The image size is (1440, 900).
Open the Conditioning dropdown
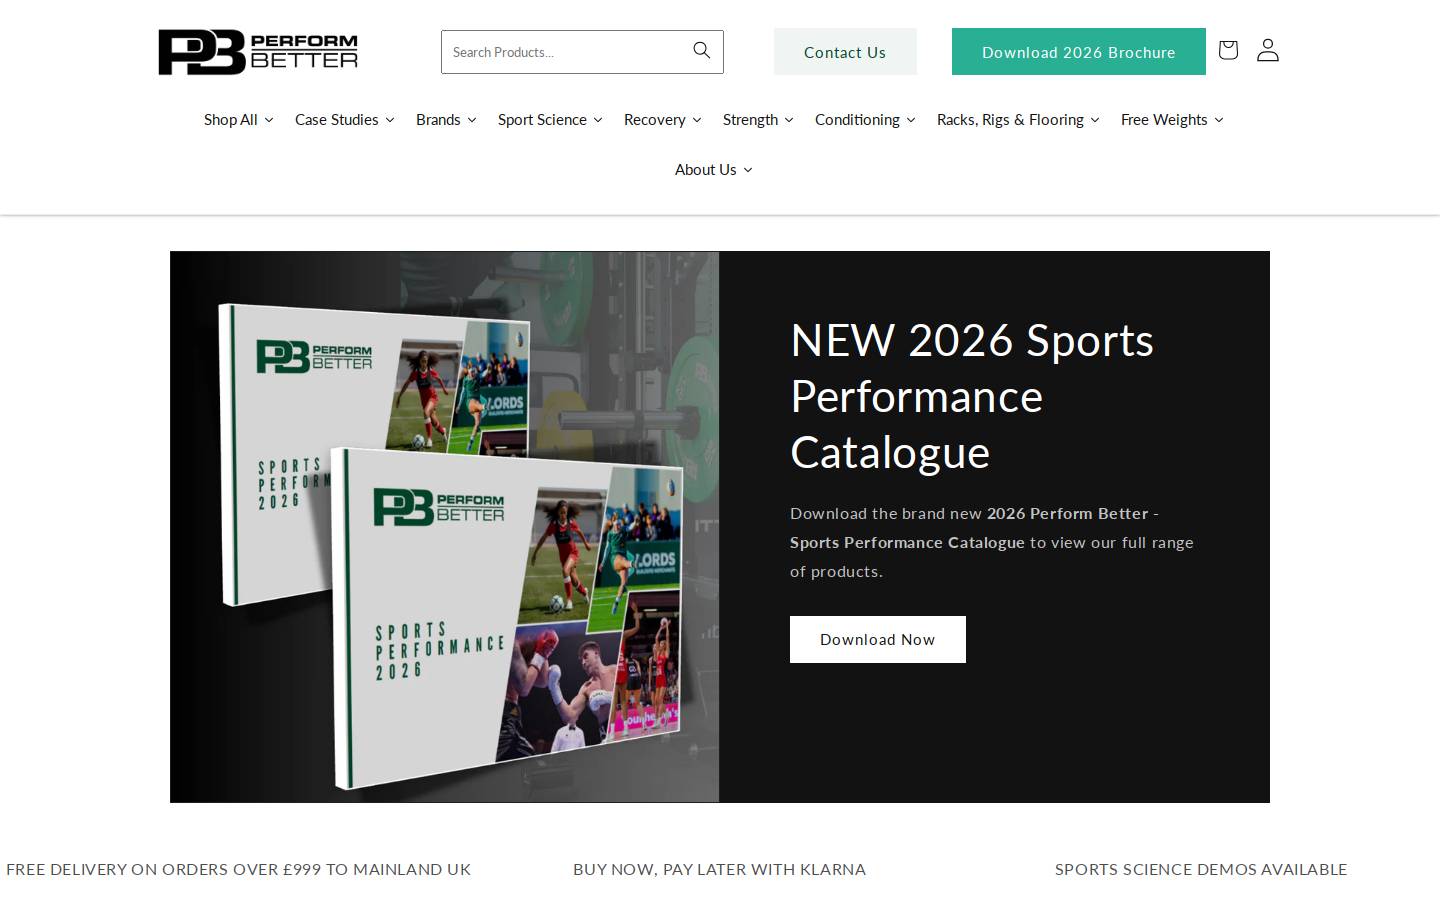(x=865, y=120)
